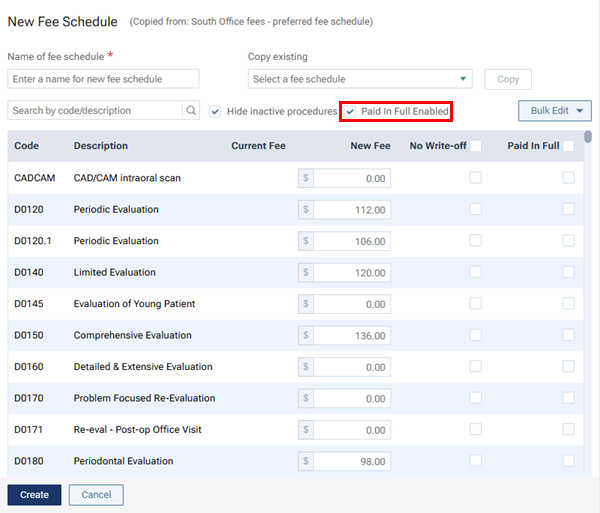This screenshot has width=600, height=513.
Task: Toggle Hide inactive procedures checkbox
Action: coord(215,111)
